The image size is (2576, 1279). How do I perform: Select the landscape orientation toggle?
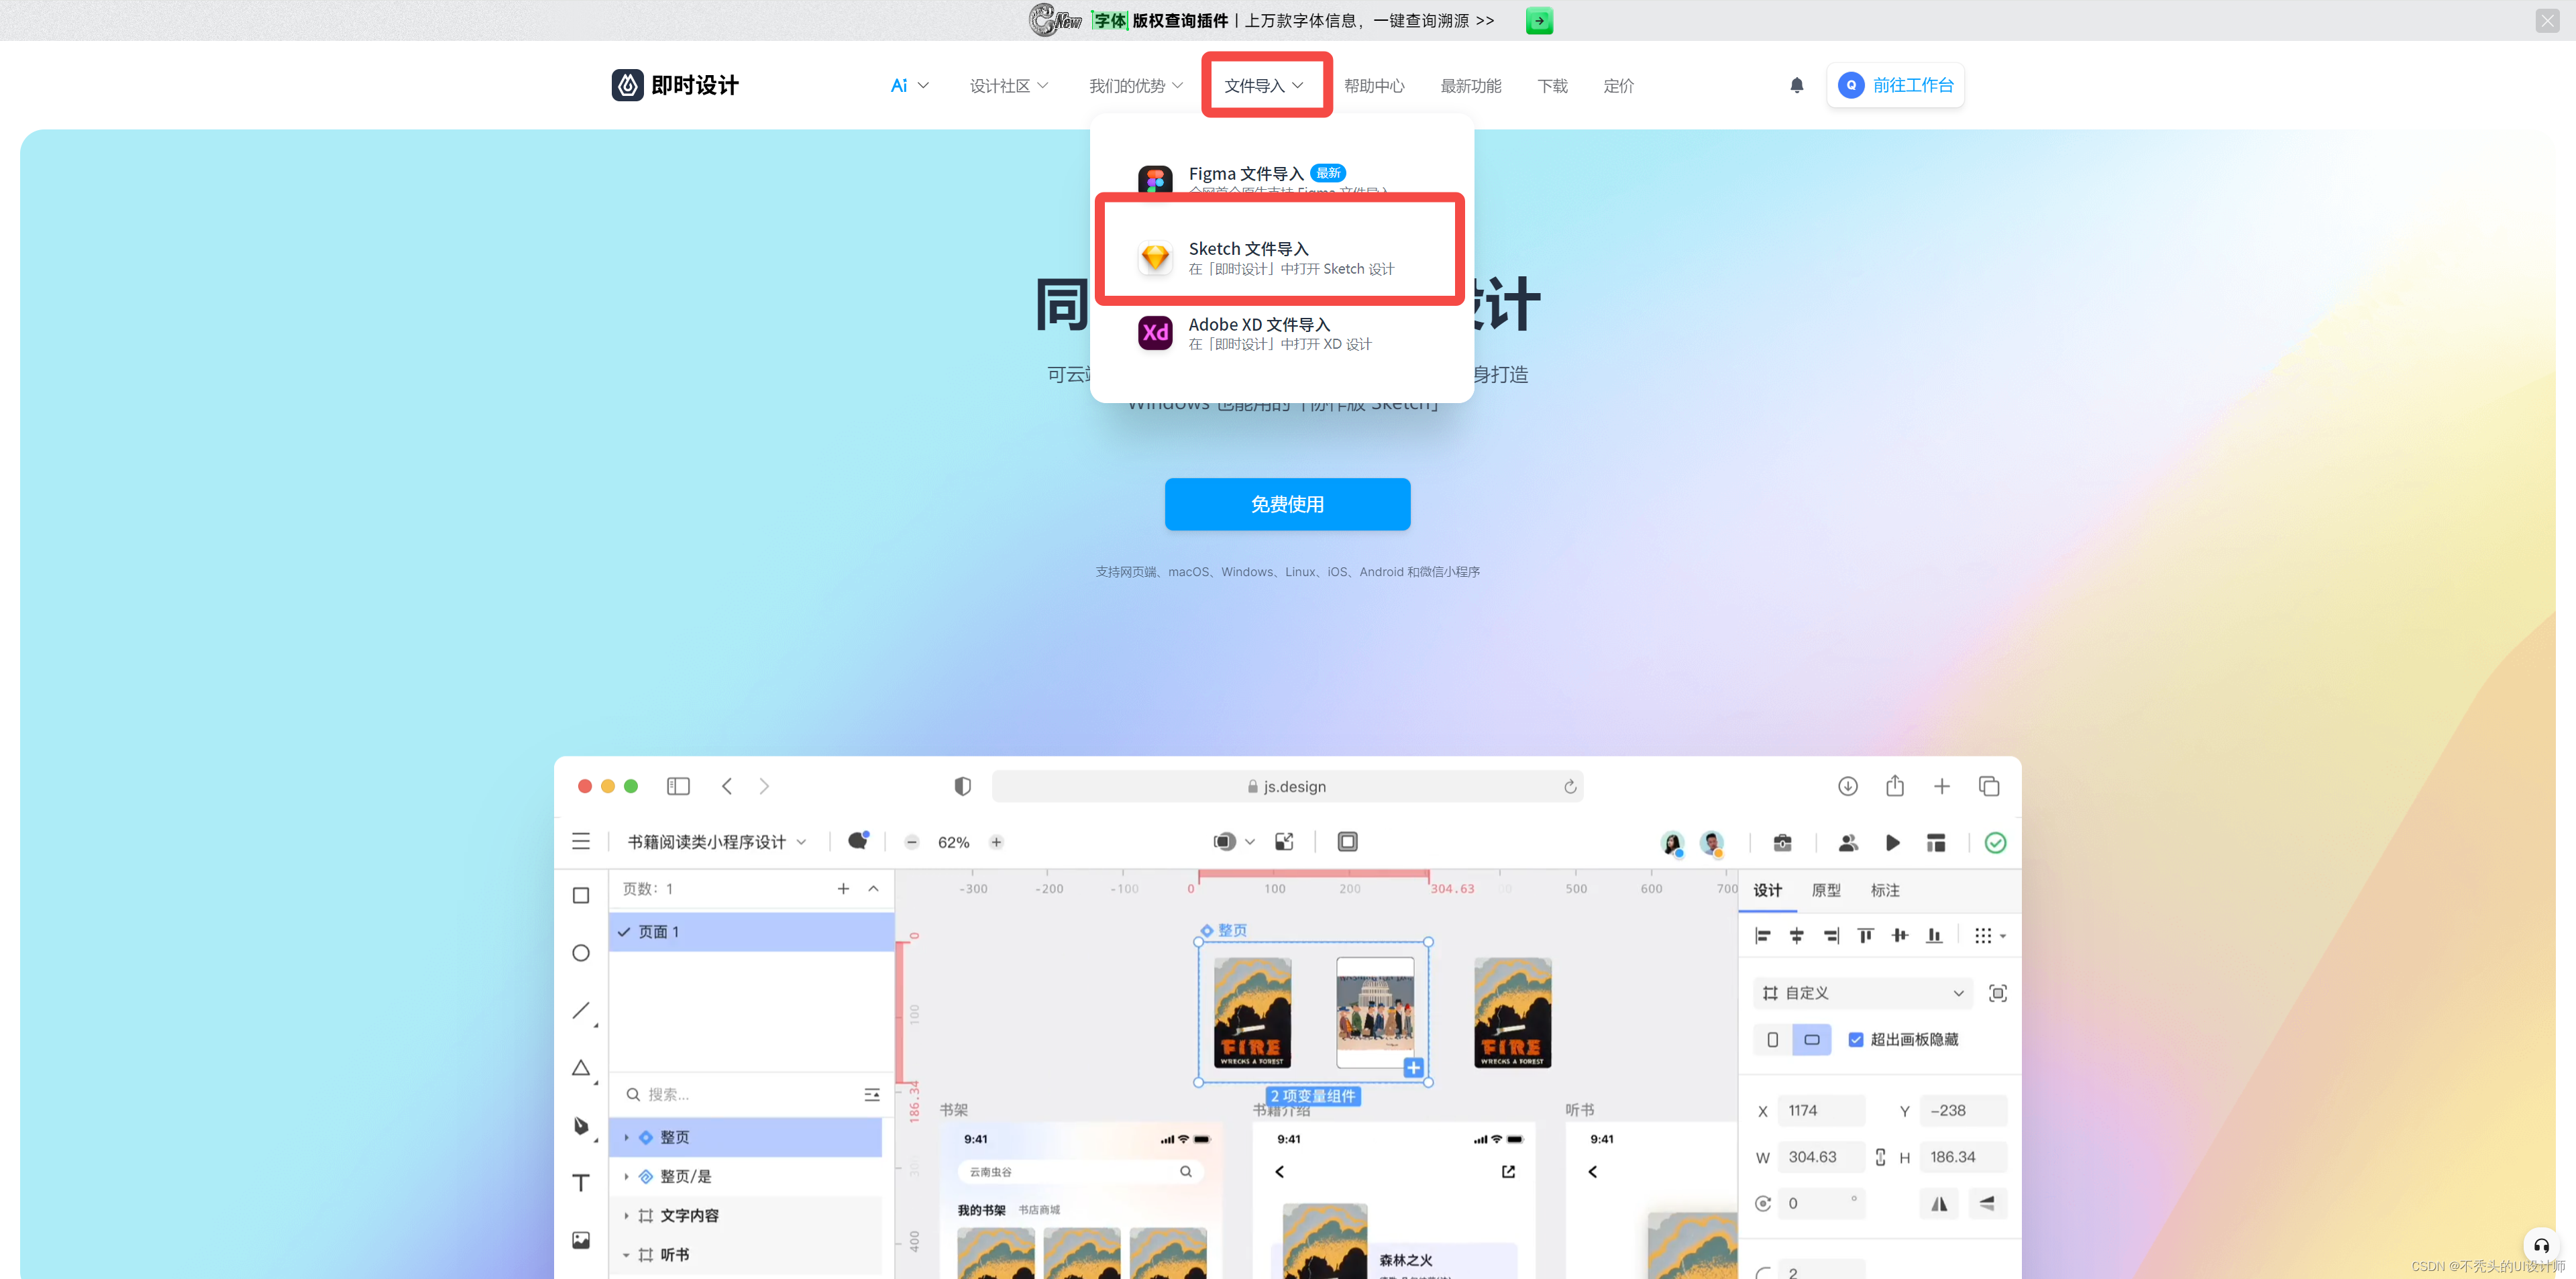tap(1811, 1040)
